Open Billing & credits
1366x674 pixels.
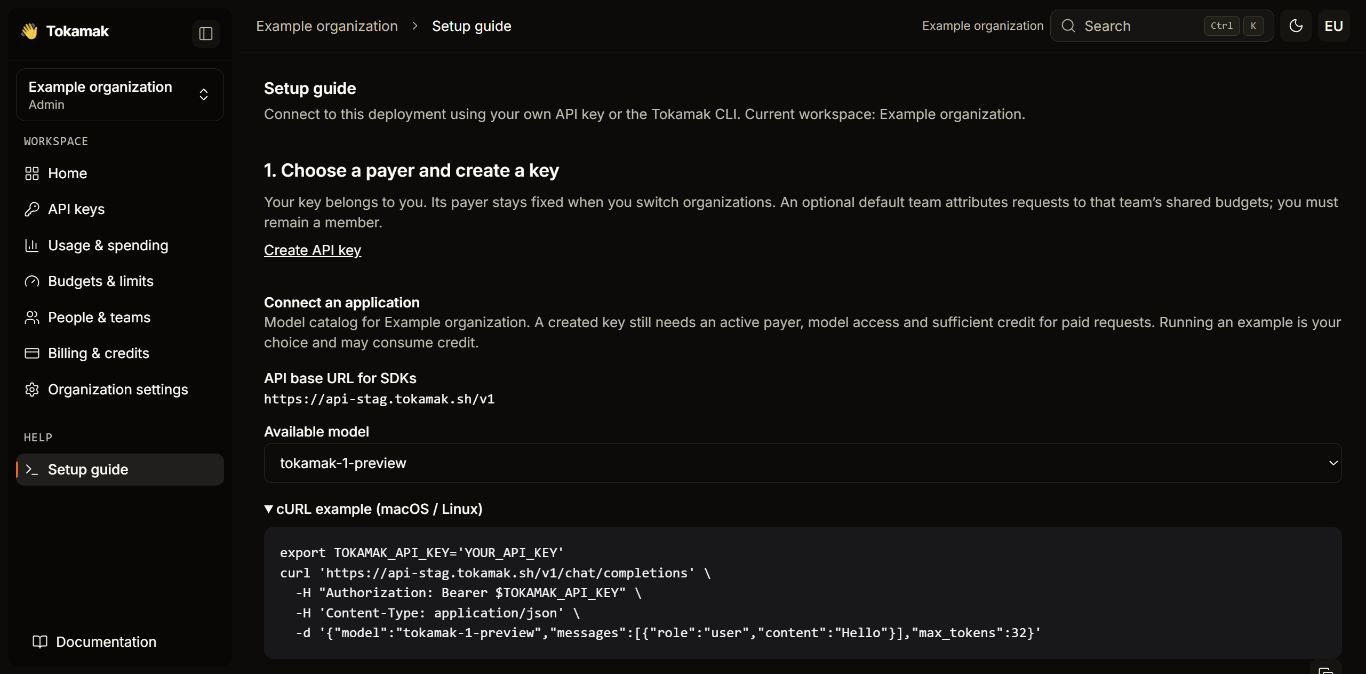(x=120, y=353)
